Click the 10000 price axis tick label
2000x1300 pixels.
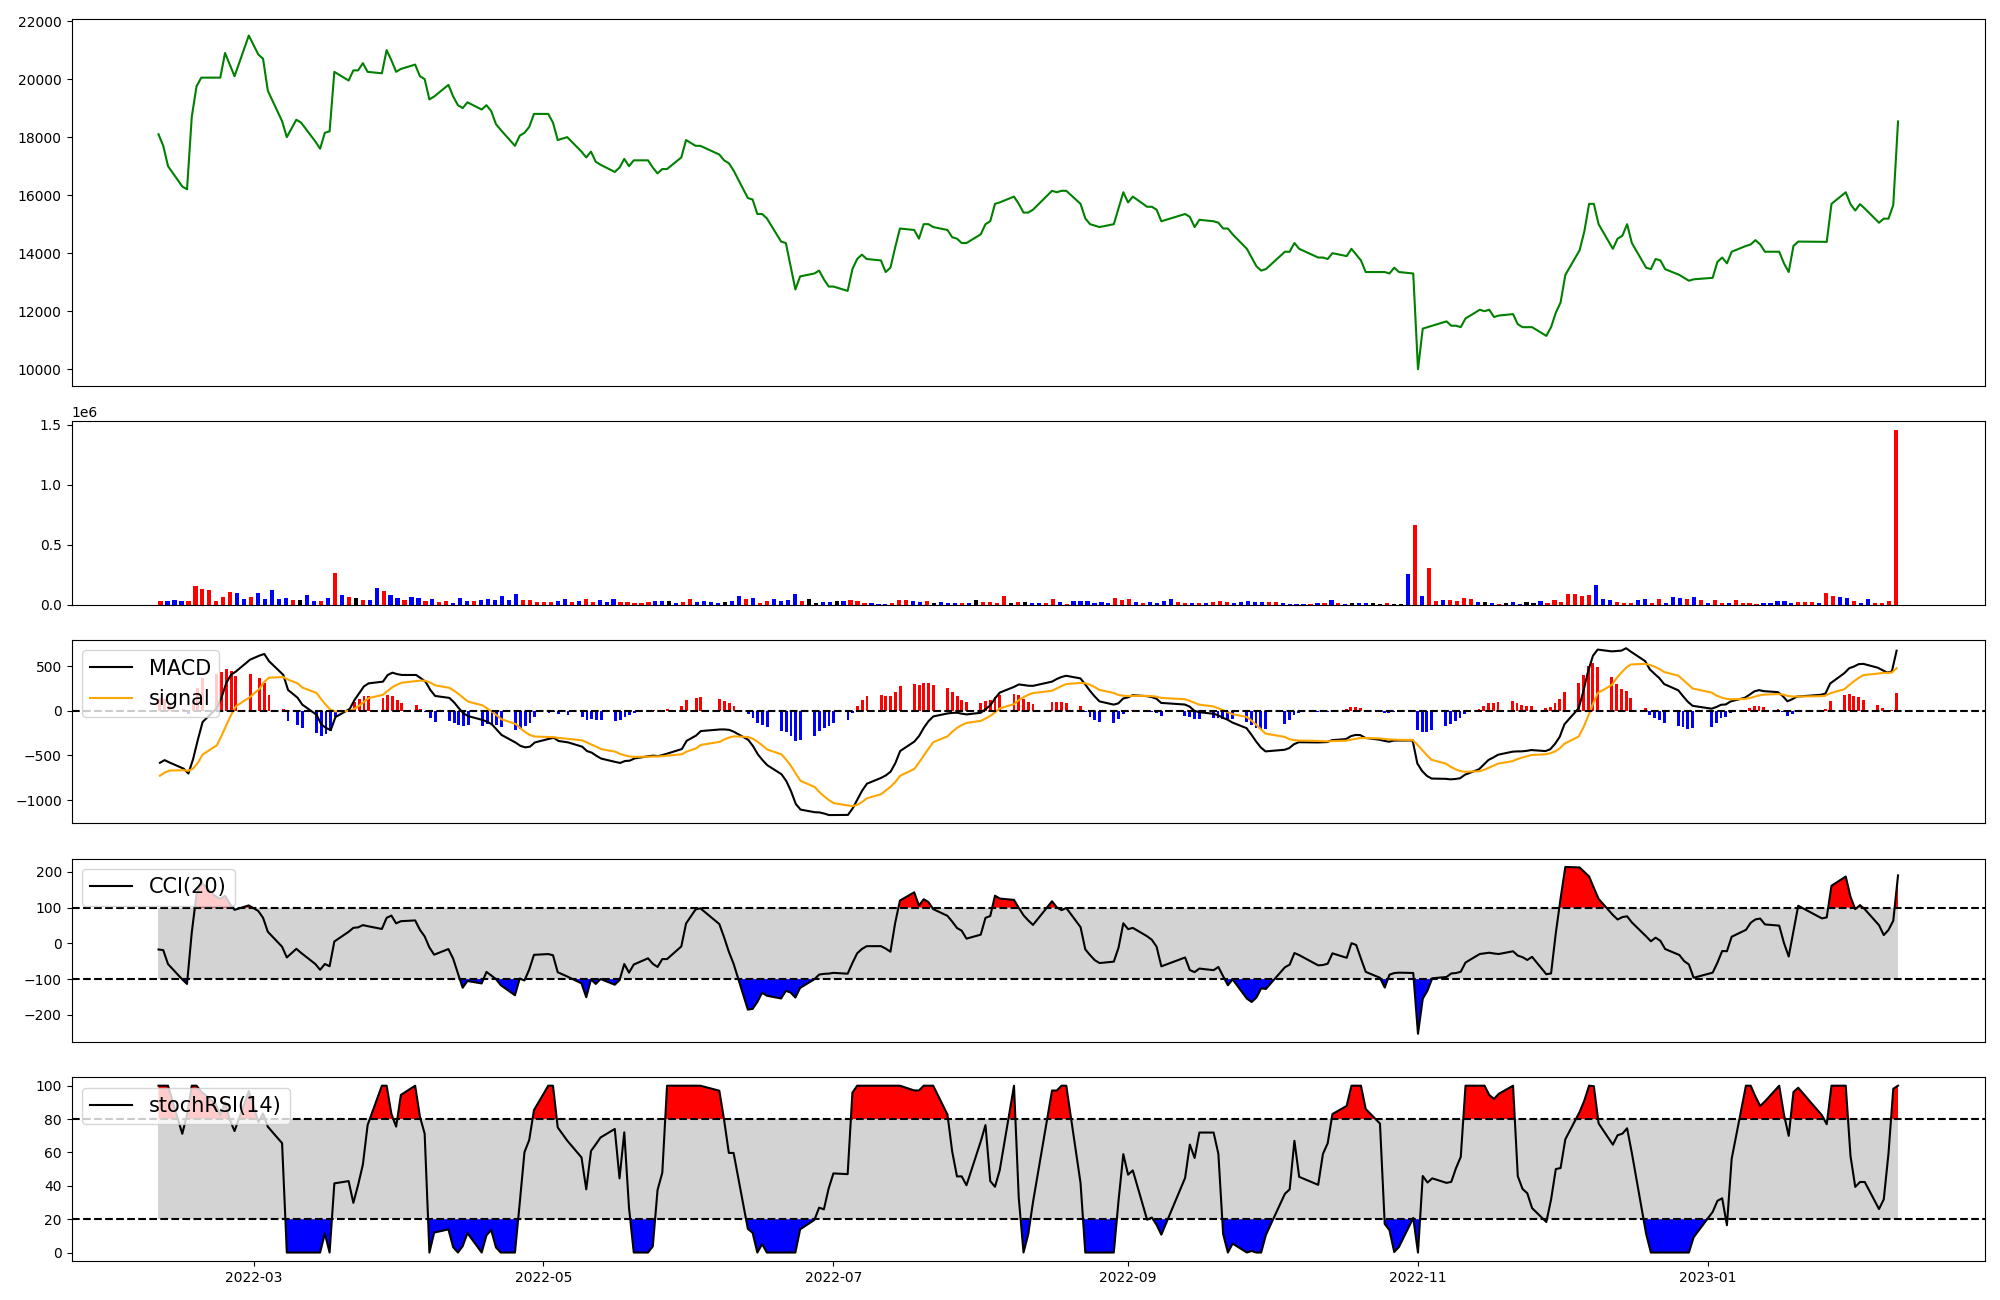(x=39, y=370)
